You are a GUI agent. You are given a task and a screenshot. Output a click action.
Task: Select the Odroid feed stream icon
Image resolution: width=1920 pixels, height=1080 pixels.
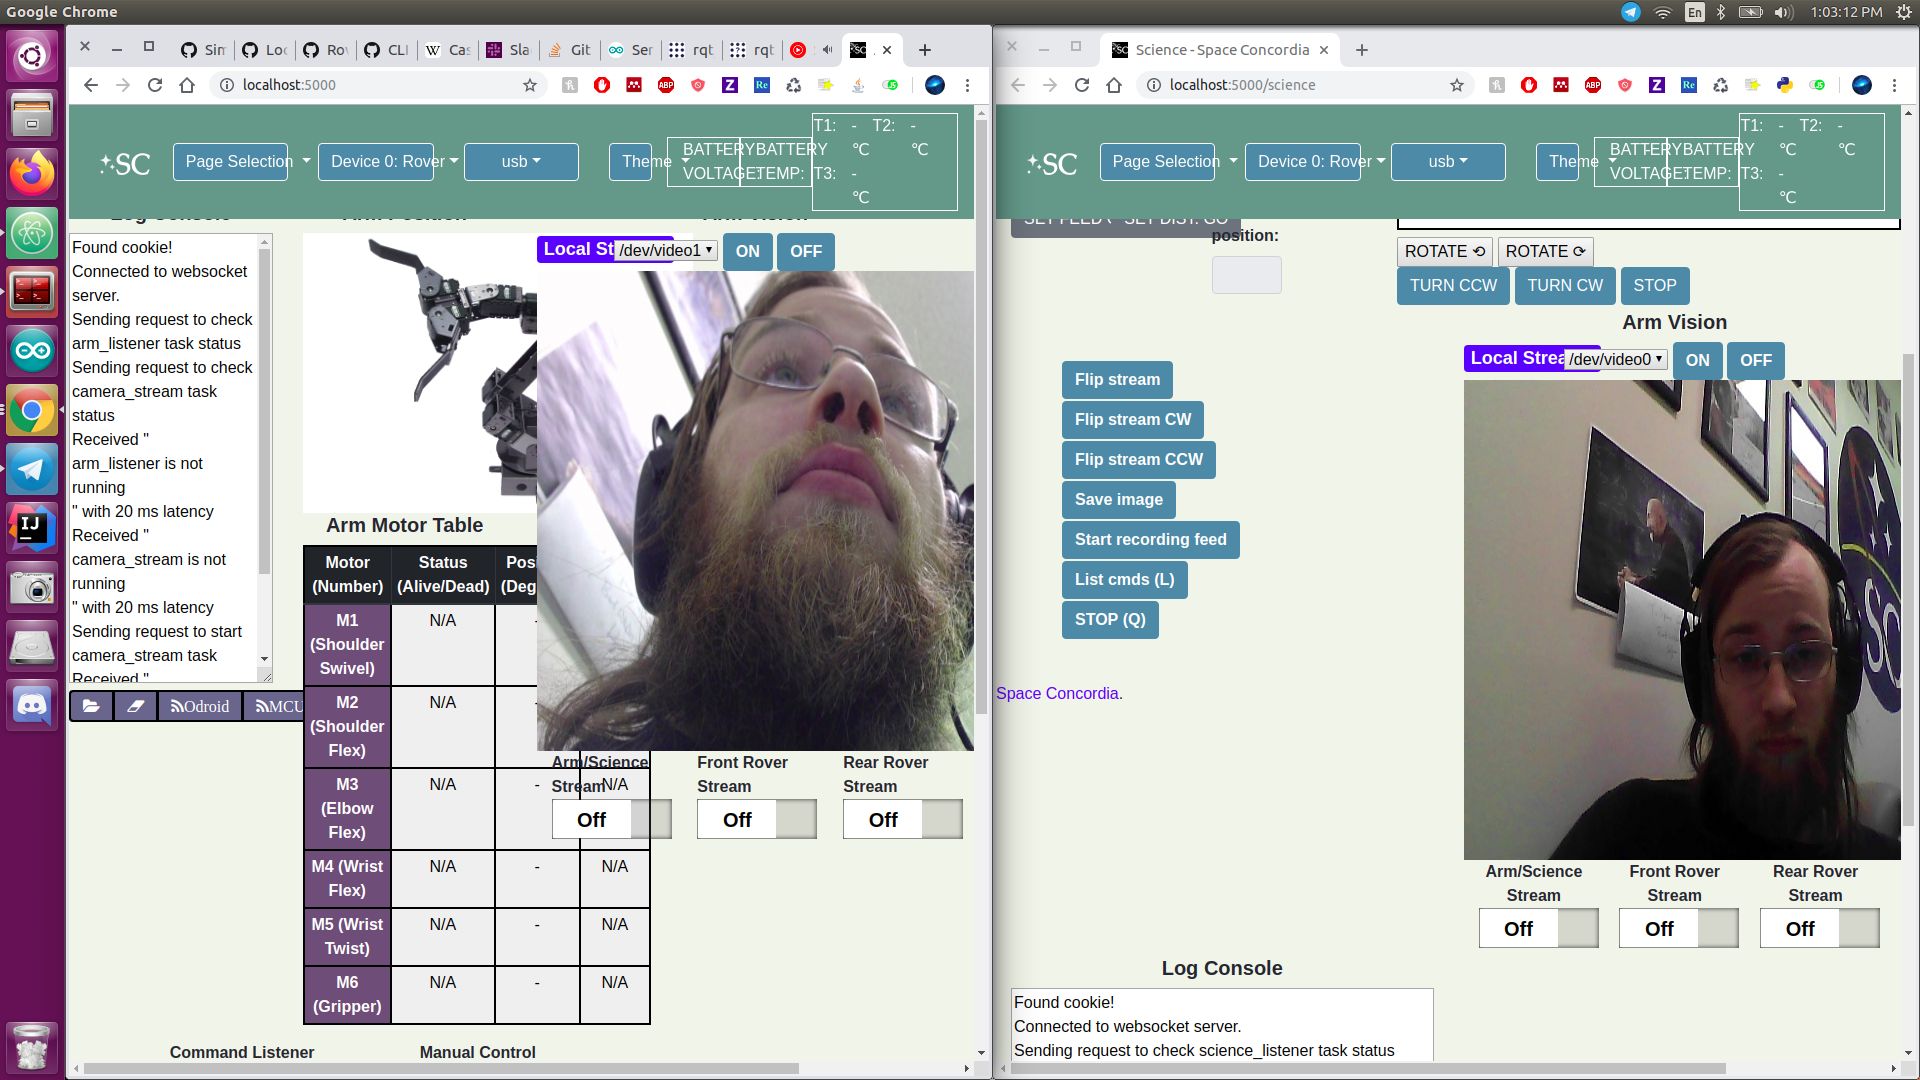[199, 706]
